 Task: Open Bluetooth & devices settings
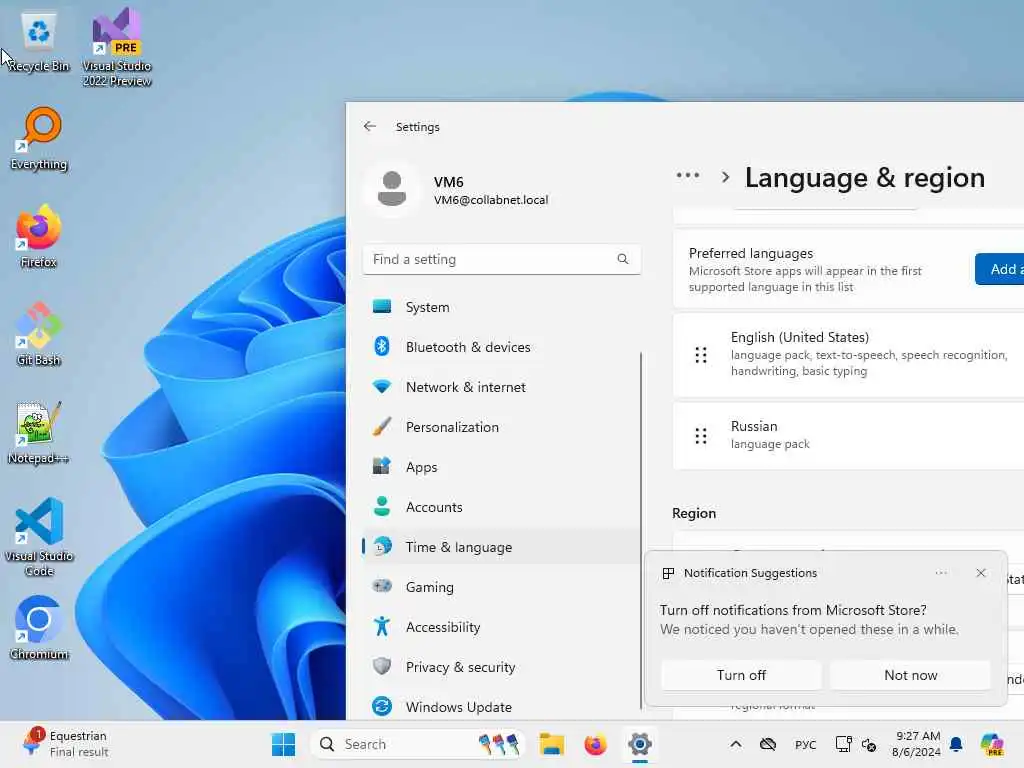click(501, 347)
